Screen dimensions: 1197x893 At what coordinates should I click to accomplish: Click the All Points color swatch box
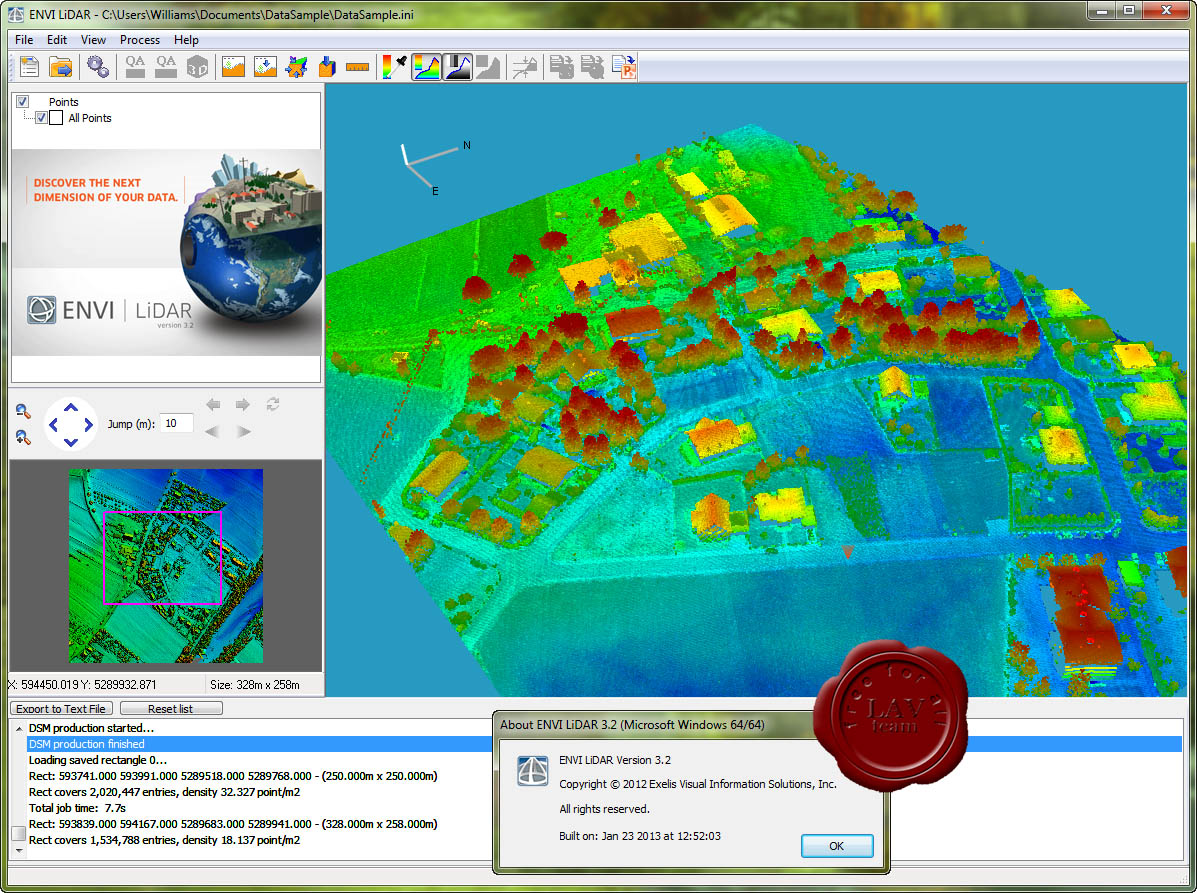pyautogui.click(x=56, y=118)
